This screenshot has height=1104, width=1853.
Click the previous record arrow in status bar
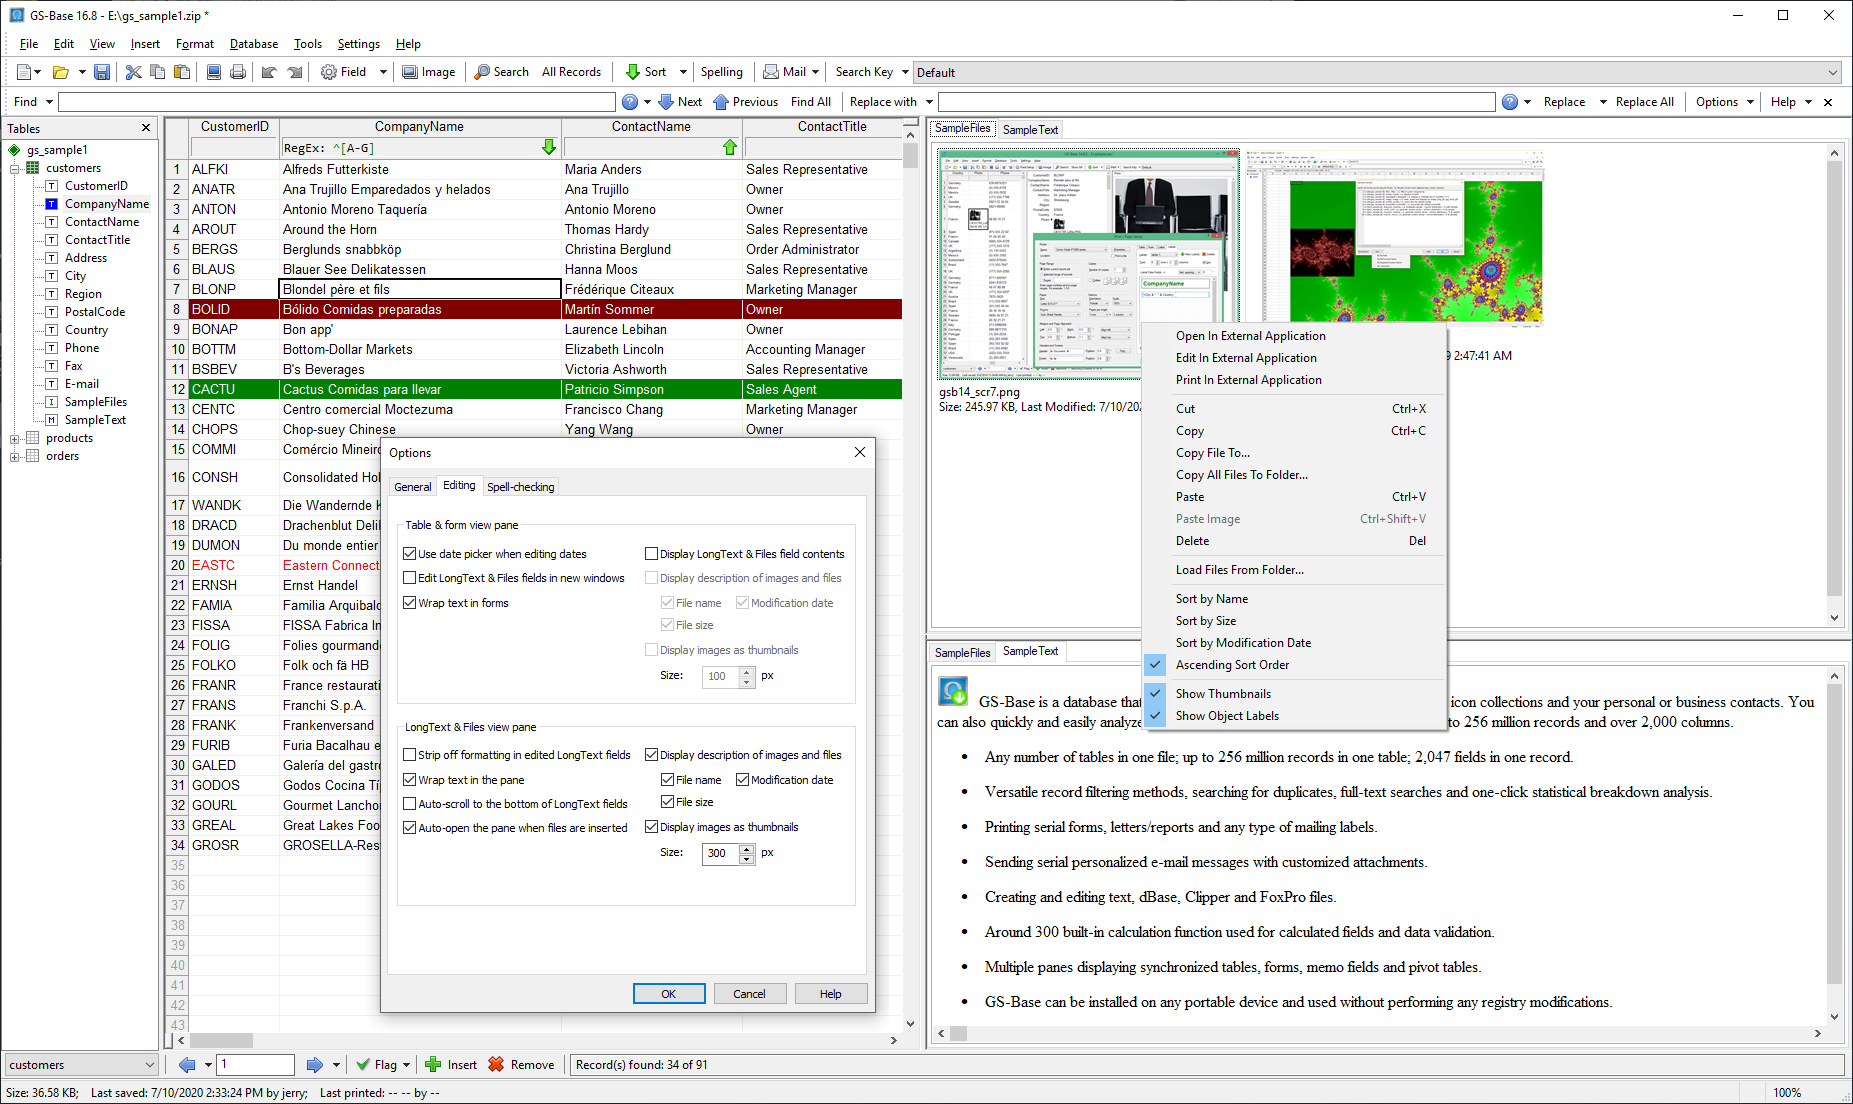187,1065
